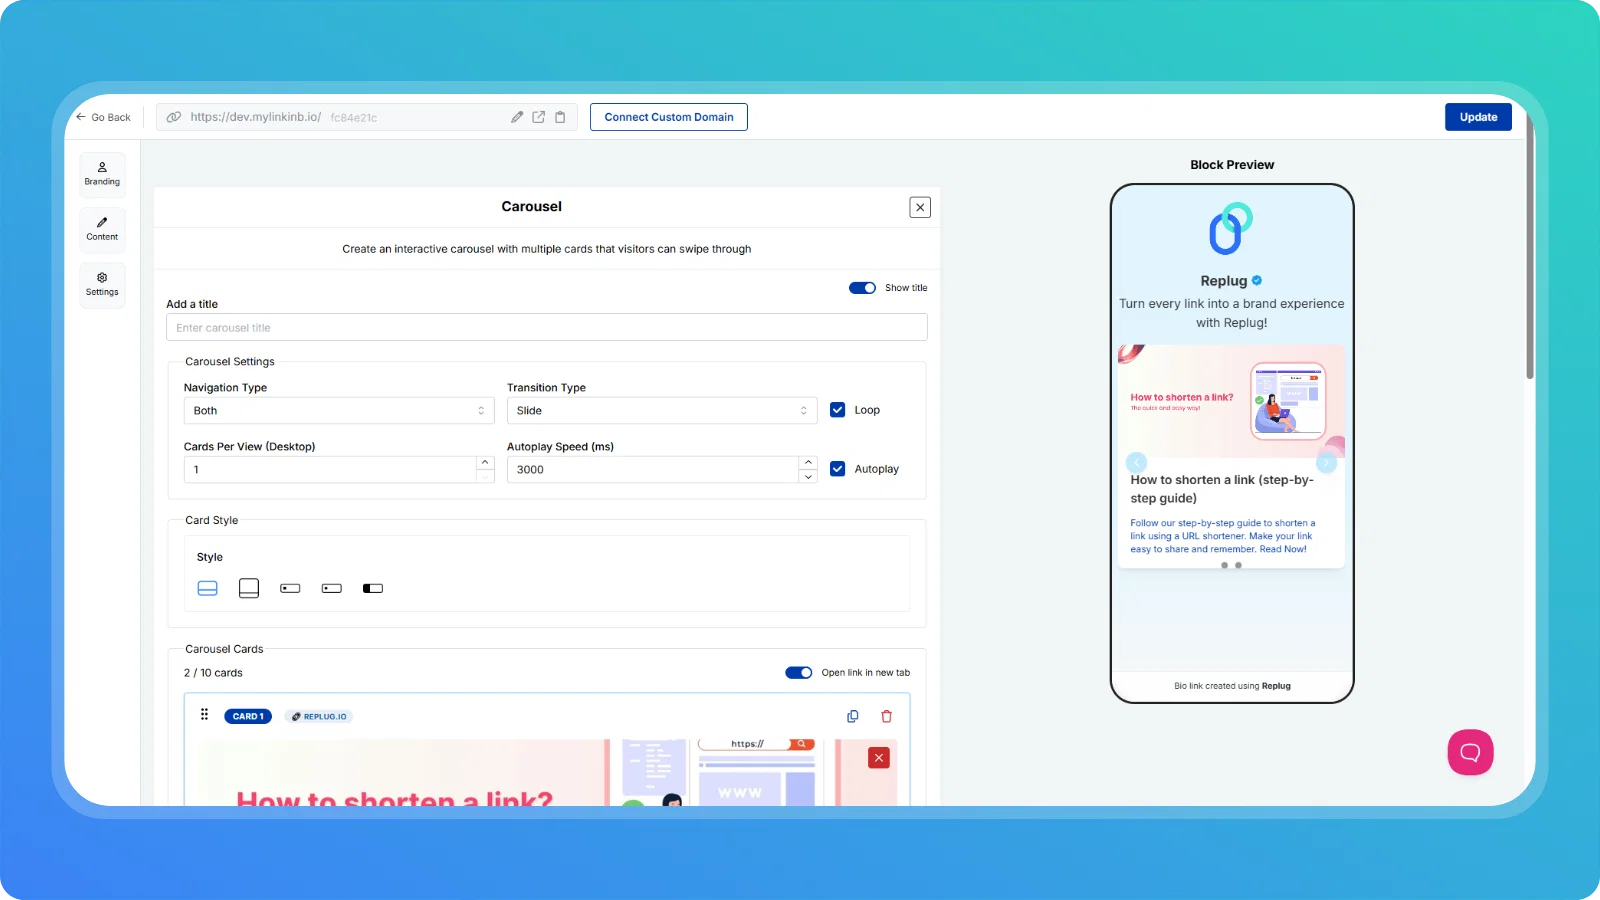
Task: Edit the bio link URL with pencil icon
Action: pos(517,117)
